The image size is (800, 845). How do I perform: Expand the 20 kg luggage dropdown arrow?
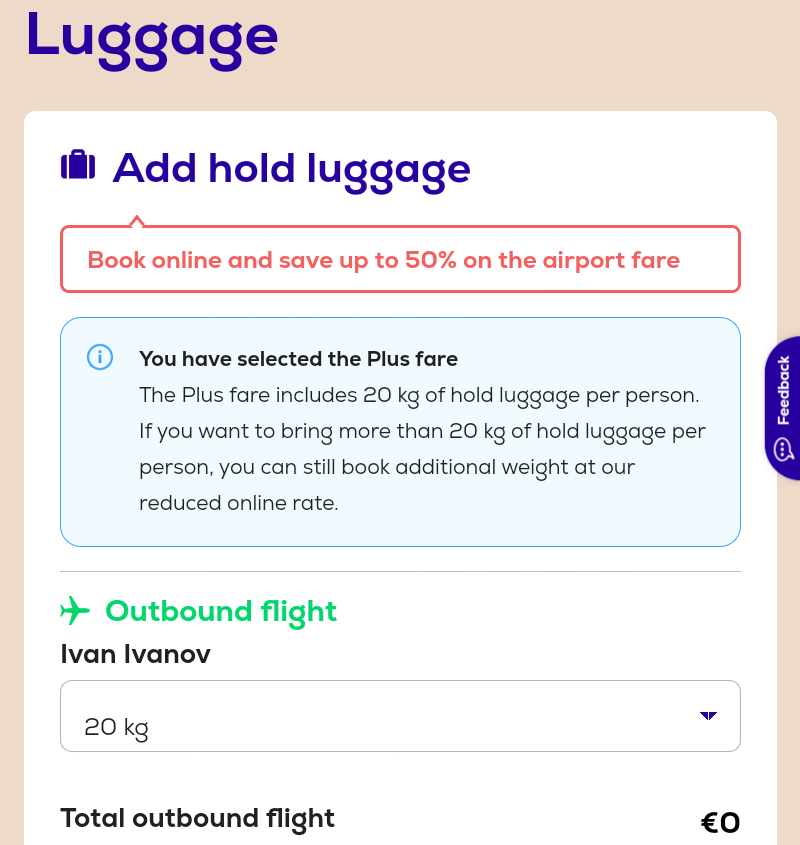[708, 716]
